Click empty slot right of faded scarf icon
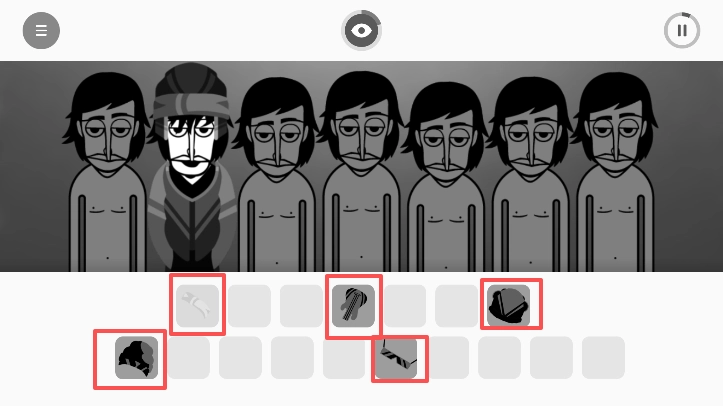This screenshot has height=406, width=723. pyautogui.click(x=249, y=306)
